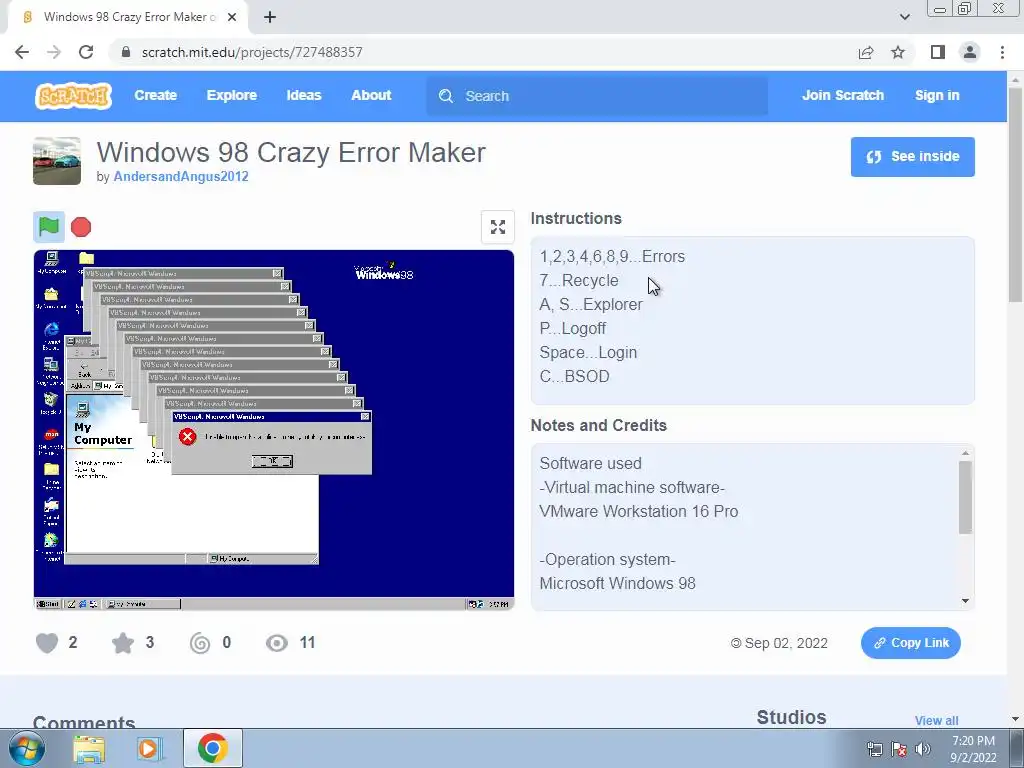Open AndersandAngus2012 profile link
This screenshot has width=1024, height=768.
[181, 176]
